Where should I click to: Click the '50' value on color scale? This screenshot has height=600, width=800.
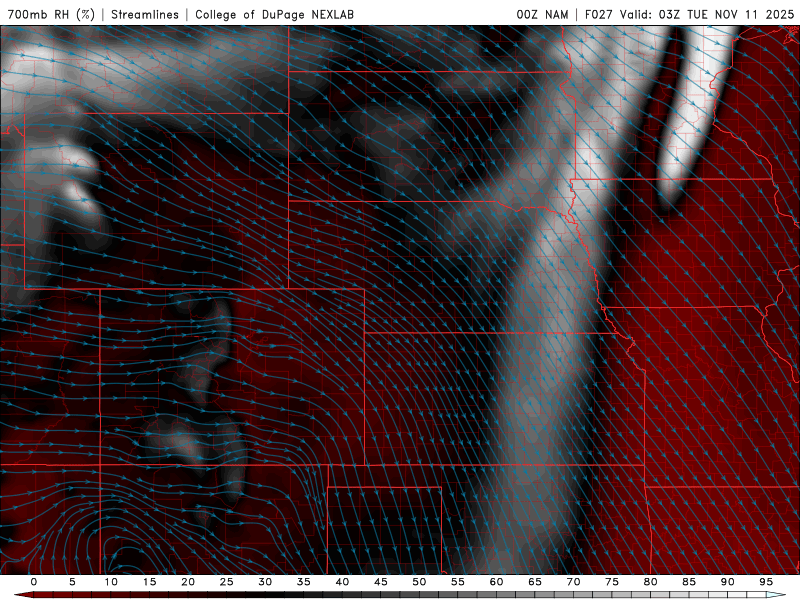pos(419,582)
